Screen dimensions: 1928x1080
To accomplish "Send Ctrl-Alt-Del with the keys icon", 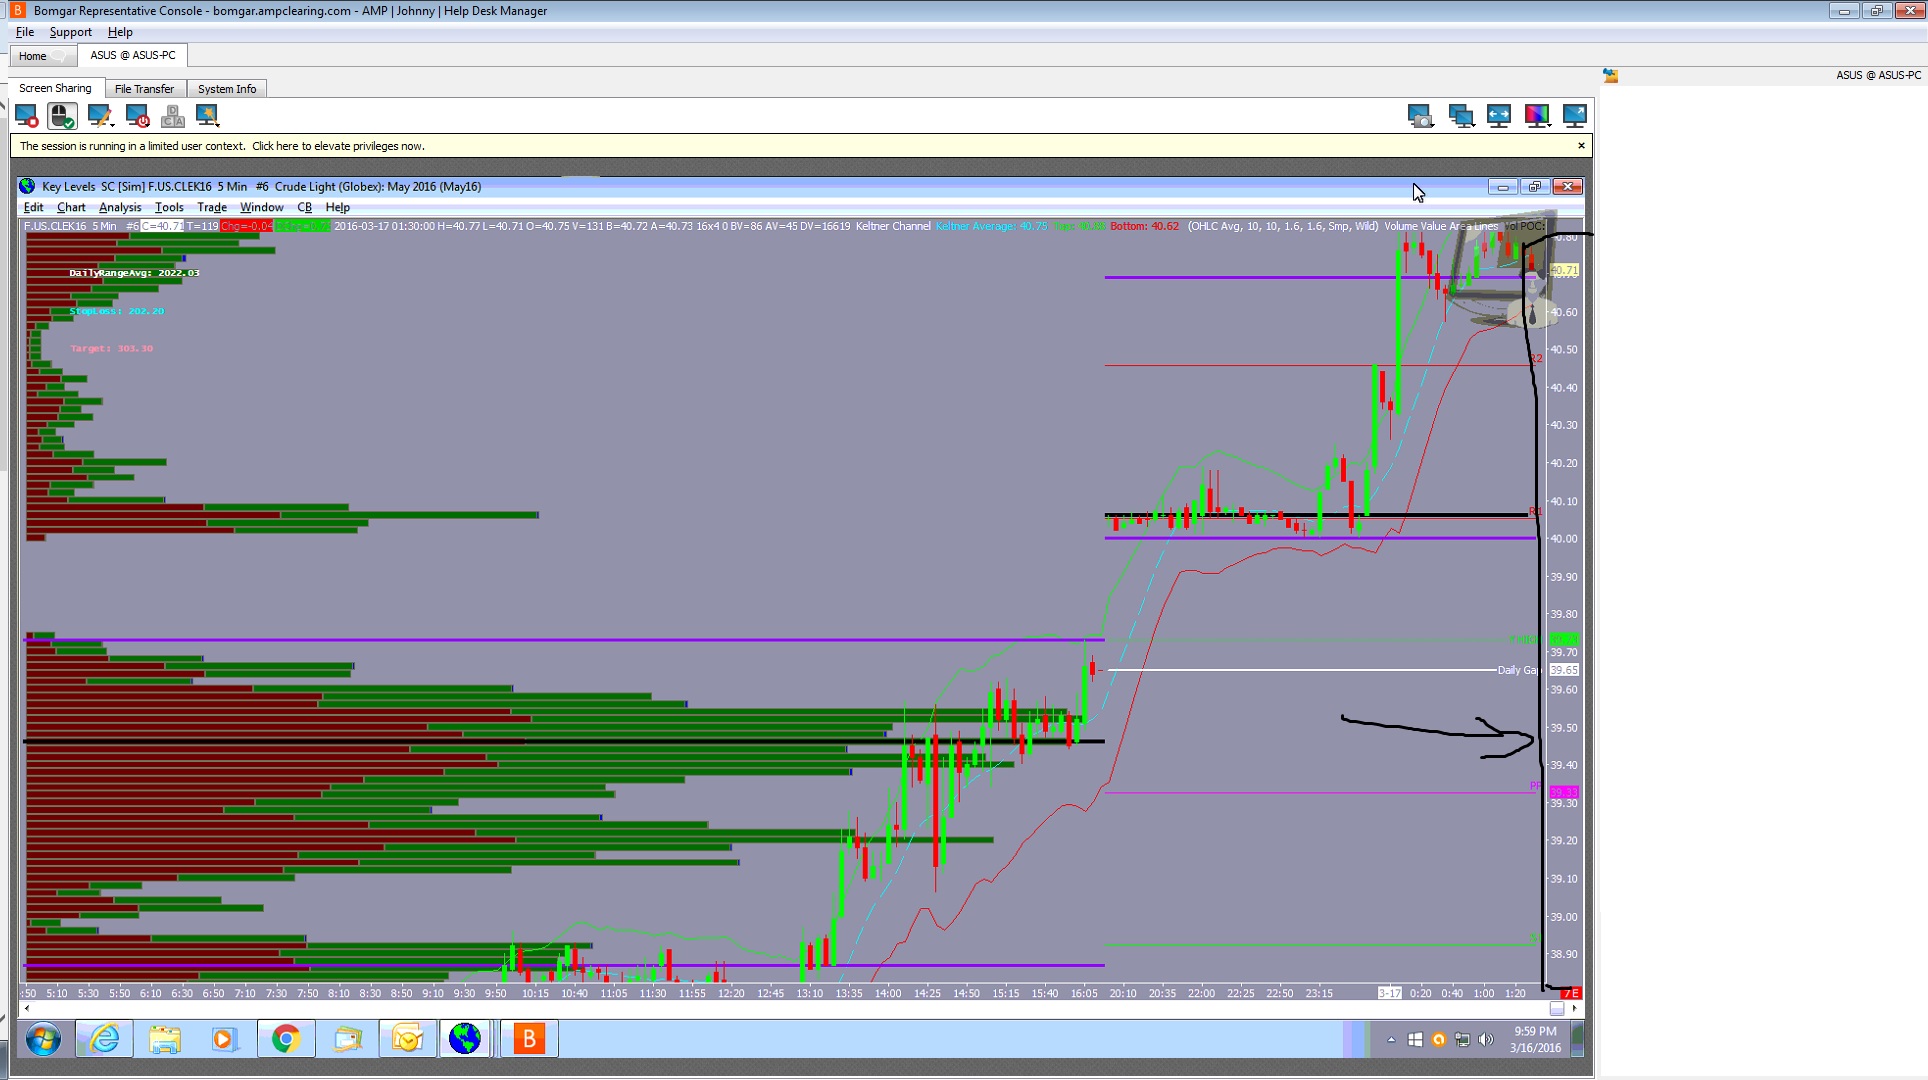I will click(173, 117).
